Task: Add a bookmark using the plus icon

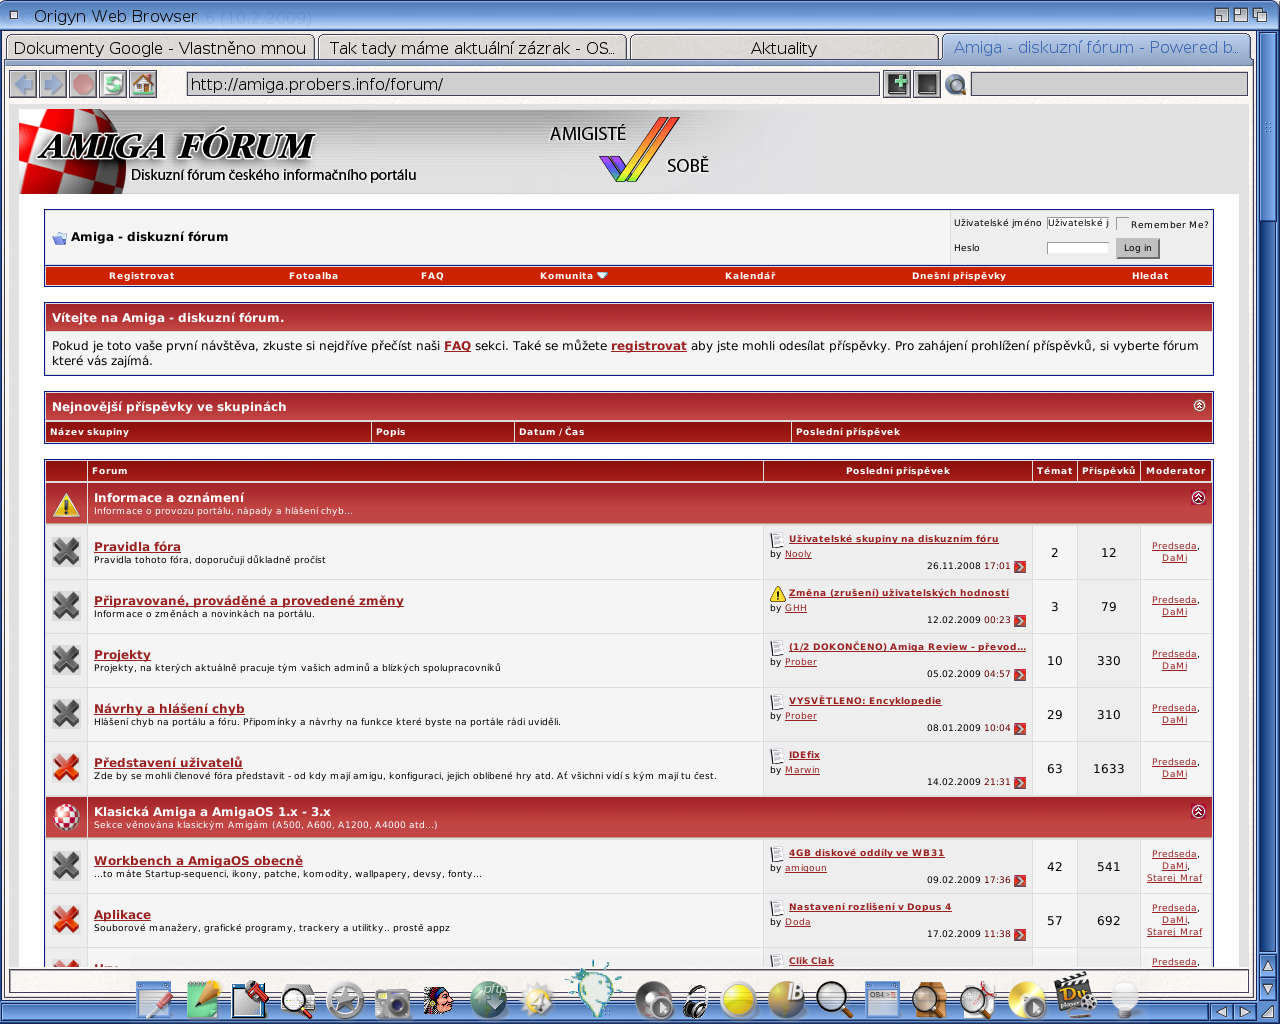Action: point(898,84)
